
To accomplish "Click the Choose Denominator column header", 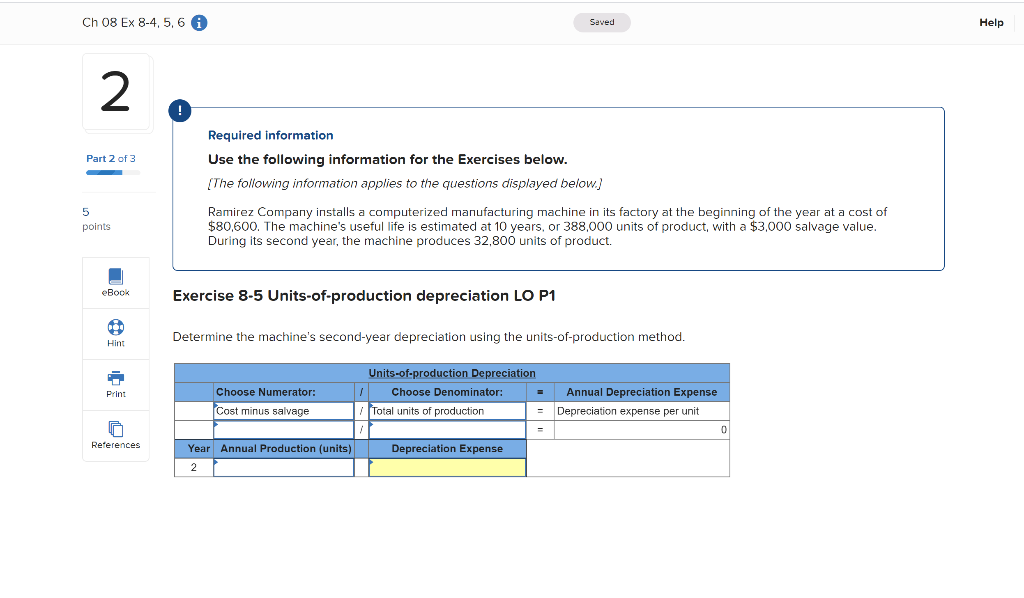I will [447, 392].
